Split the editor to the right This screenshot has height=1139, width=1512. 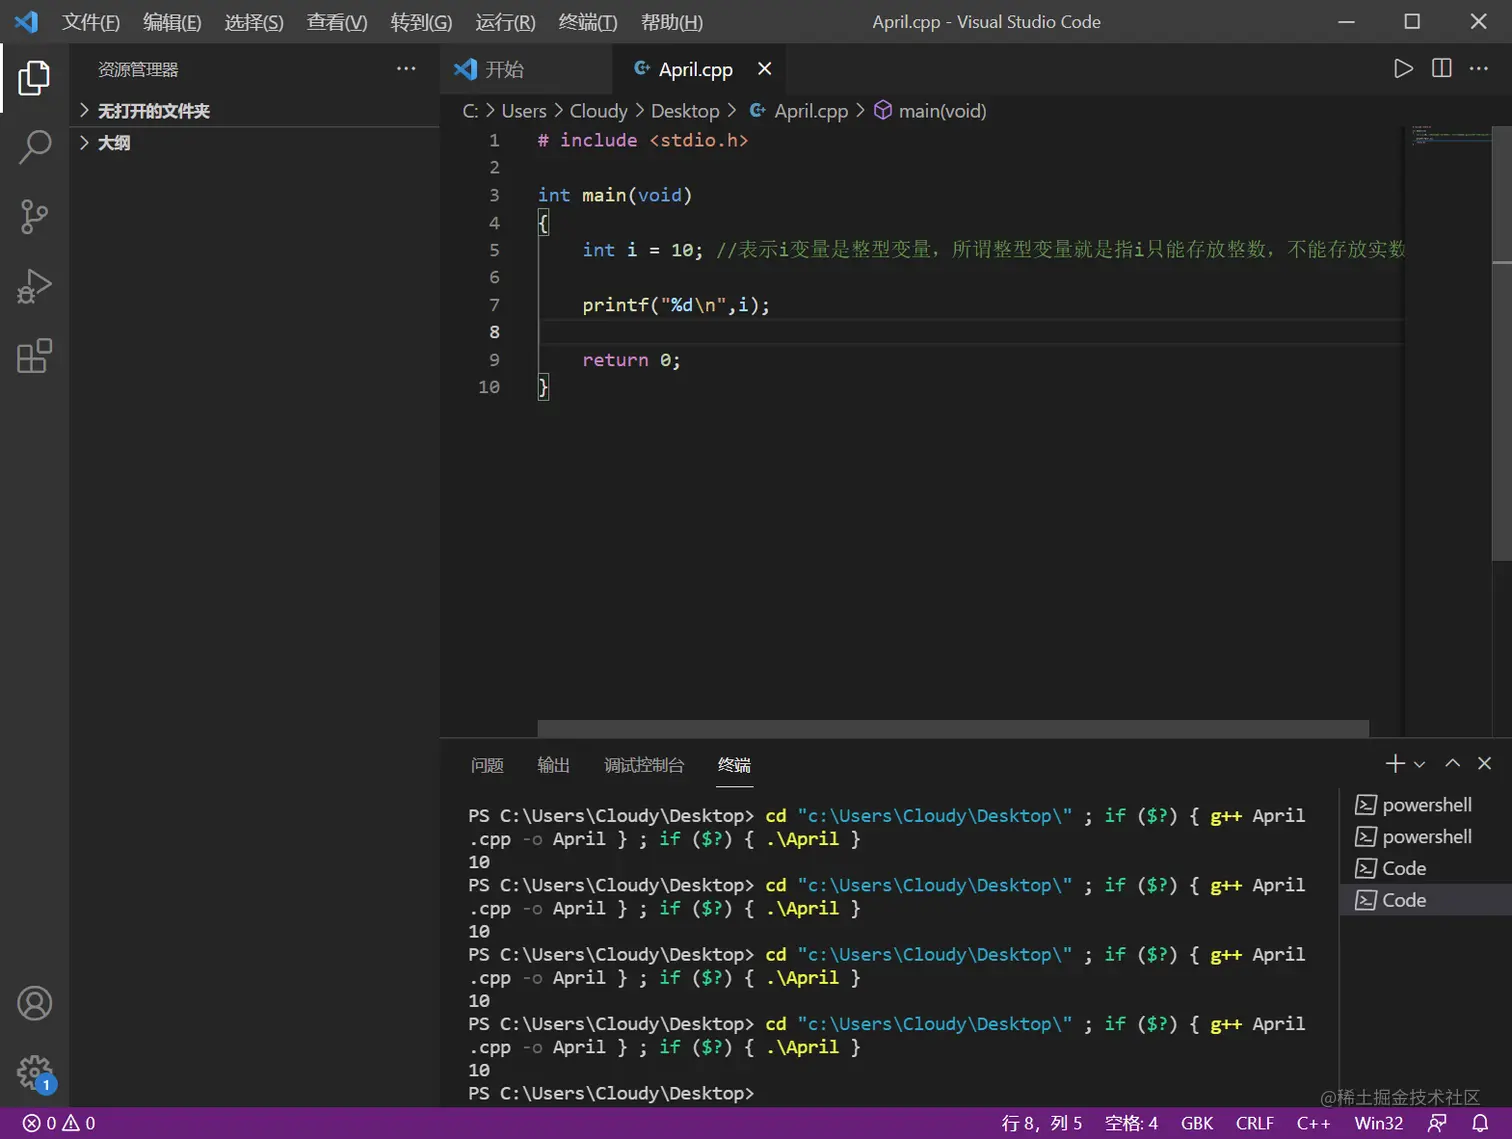[1441, 68]
